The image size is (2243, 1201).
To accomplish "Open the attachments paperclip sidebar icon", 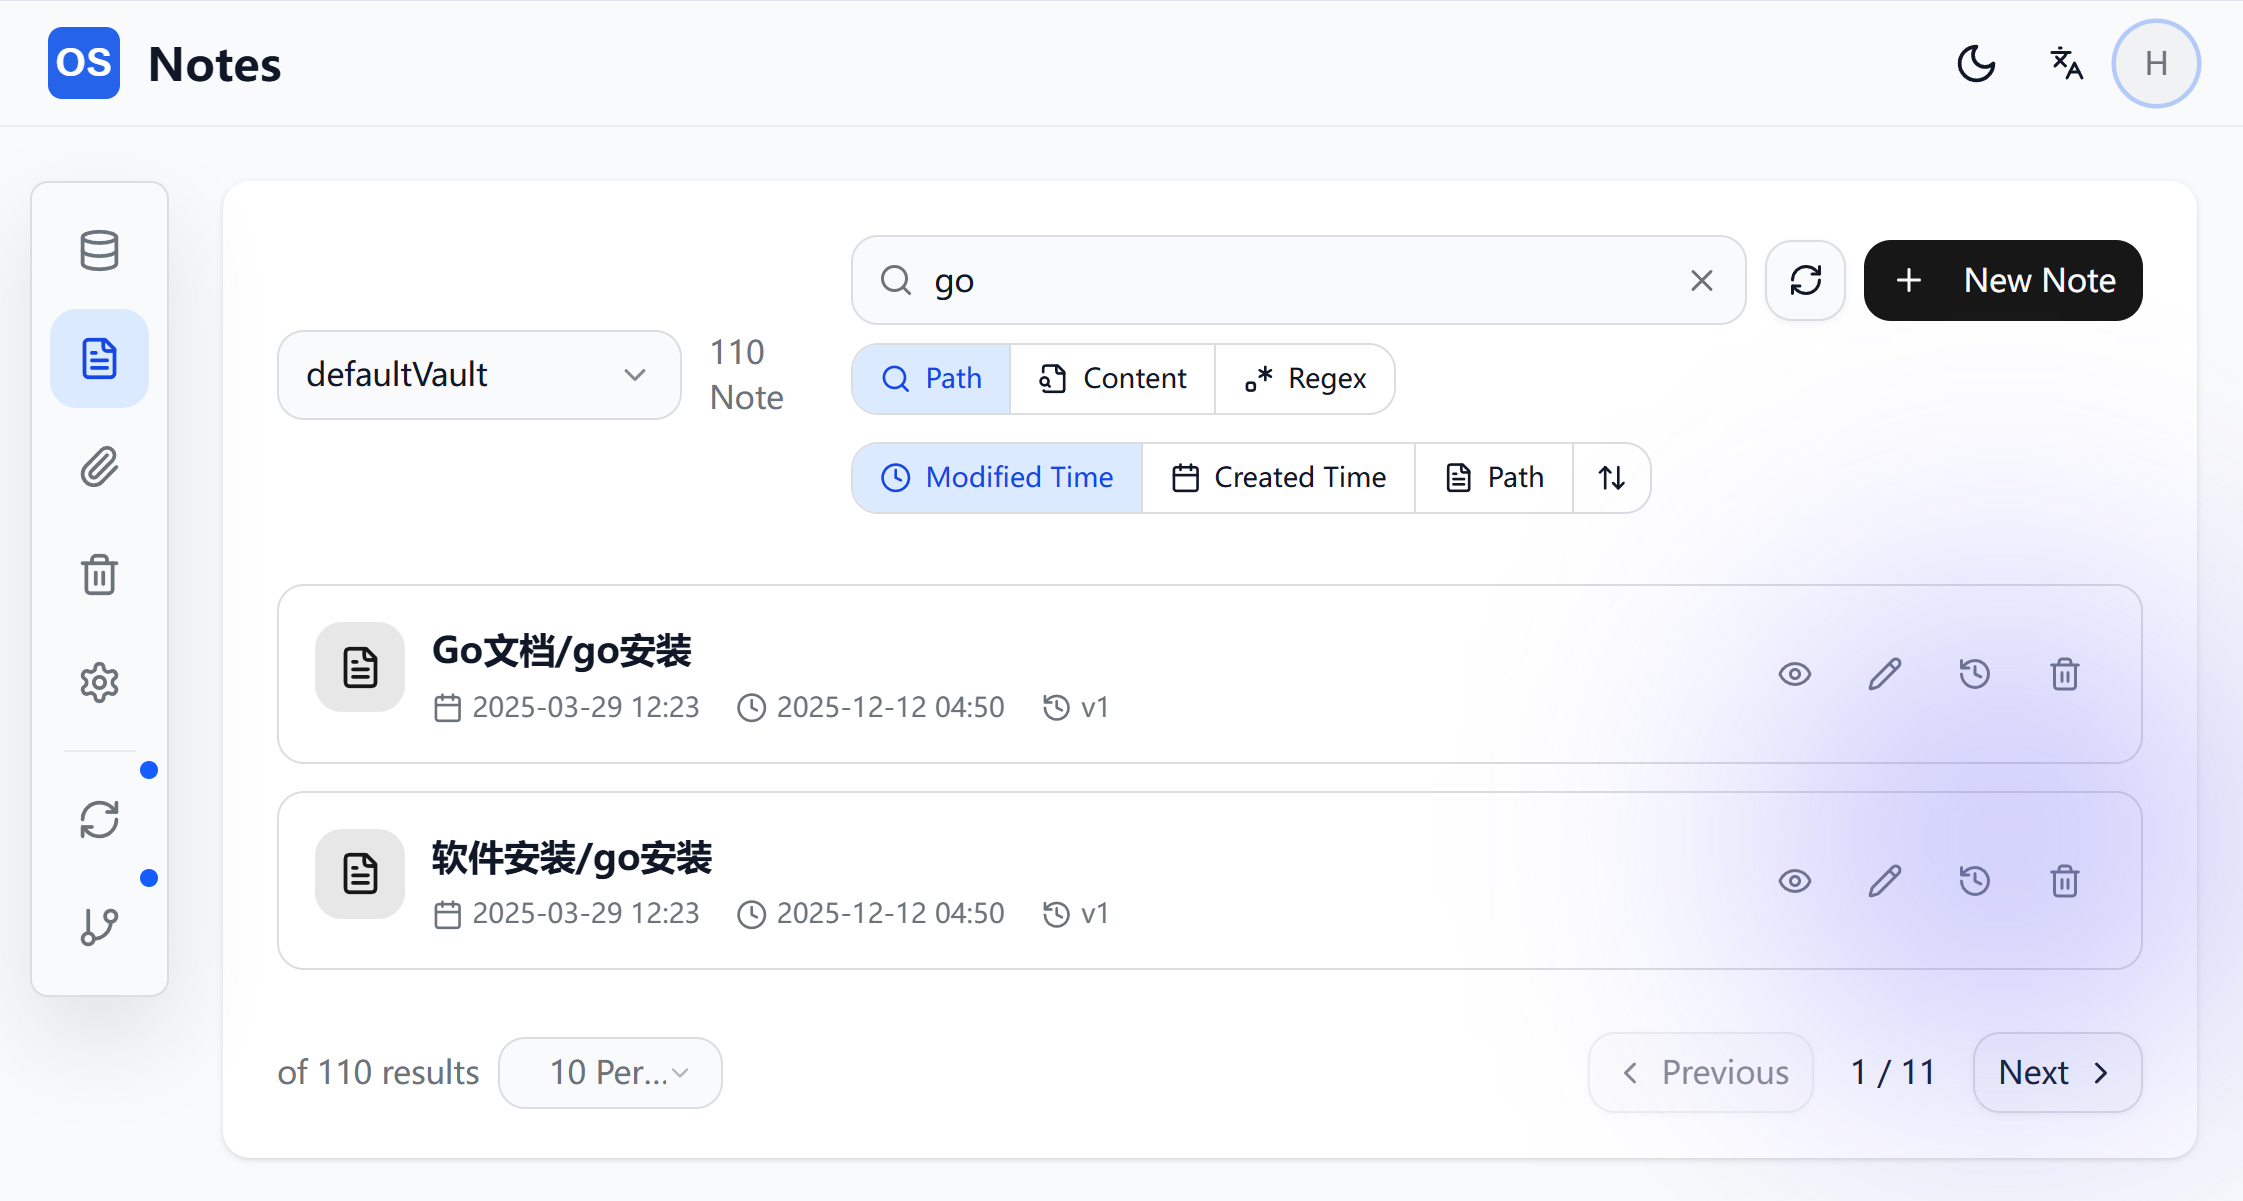I will click(99, 467).
